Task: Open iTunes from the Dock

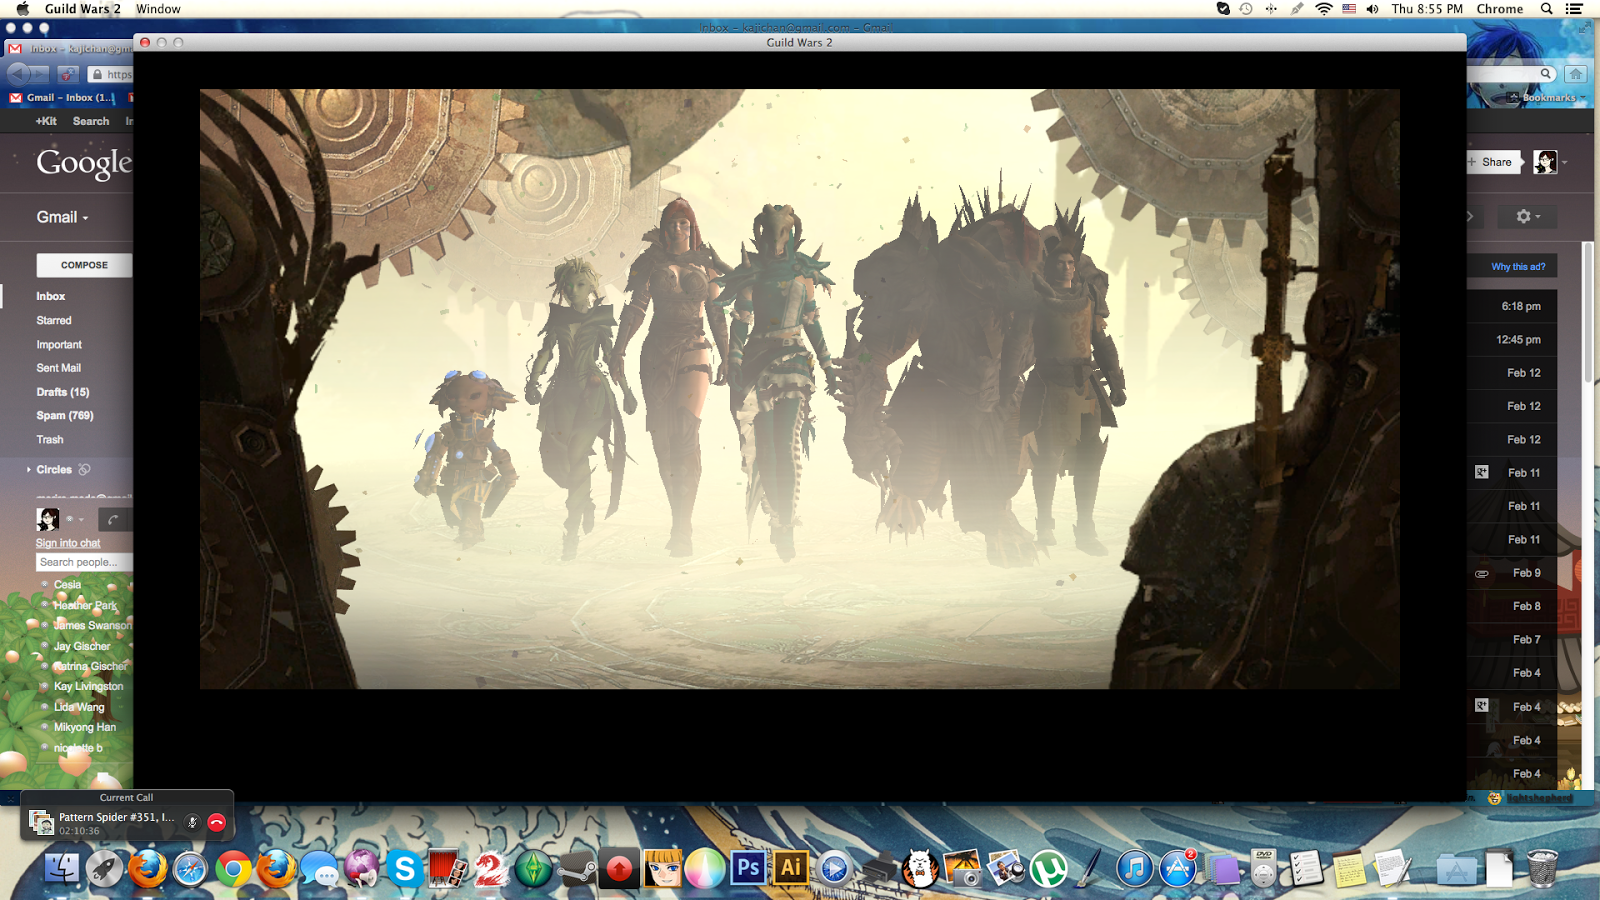Action: pos(1134,868)
